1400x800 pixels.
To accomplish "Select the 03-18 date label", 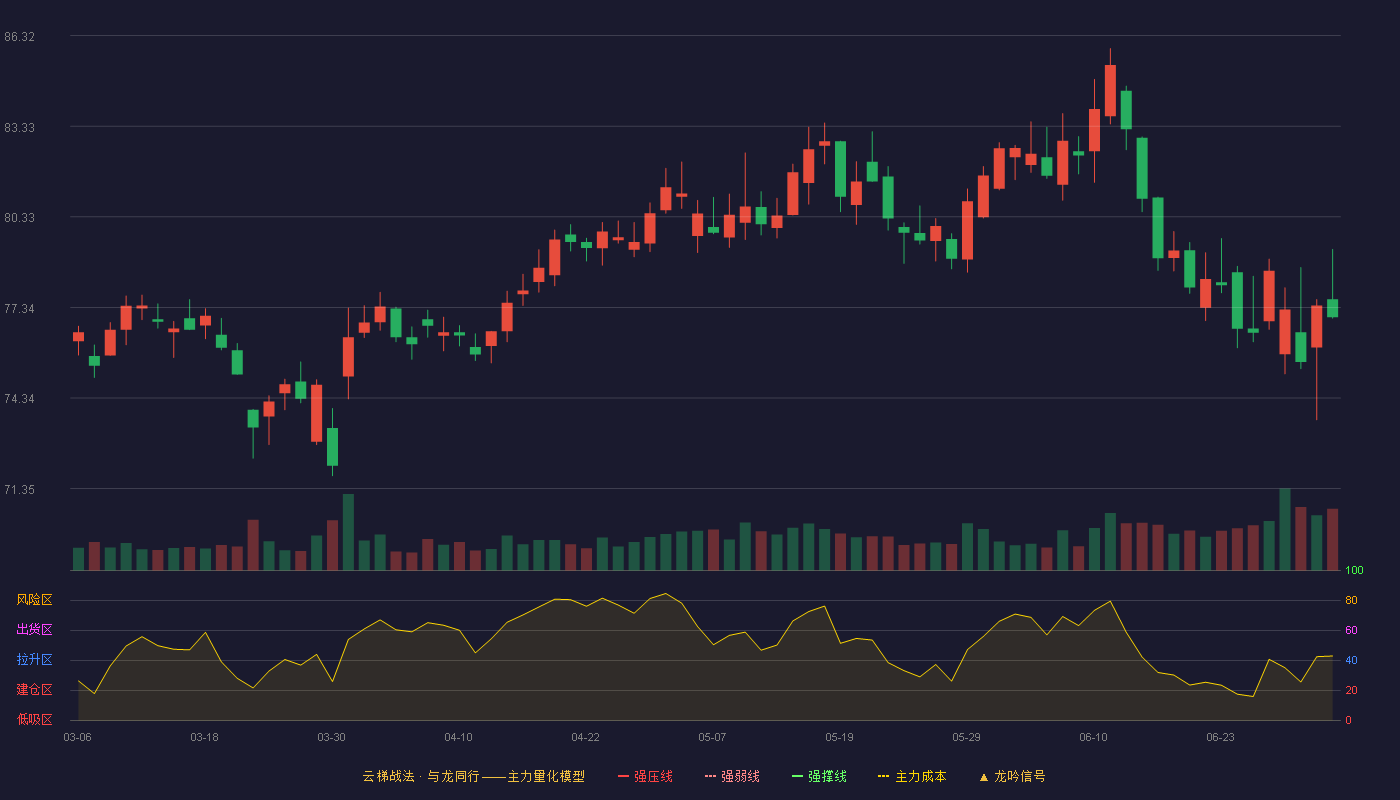I will pyautogui.click(x=204, y=737).
